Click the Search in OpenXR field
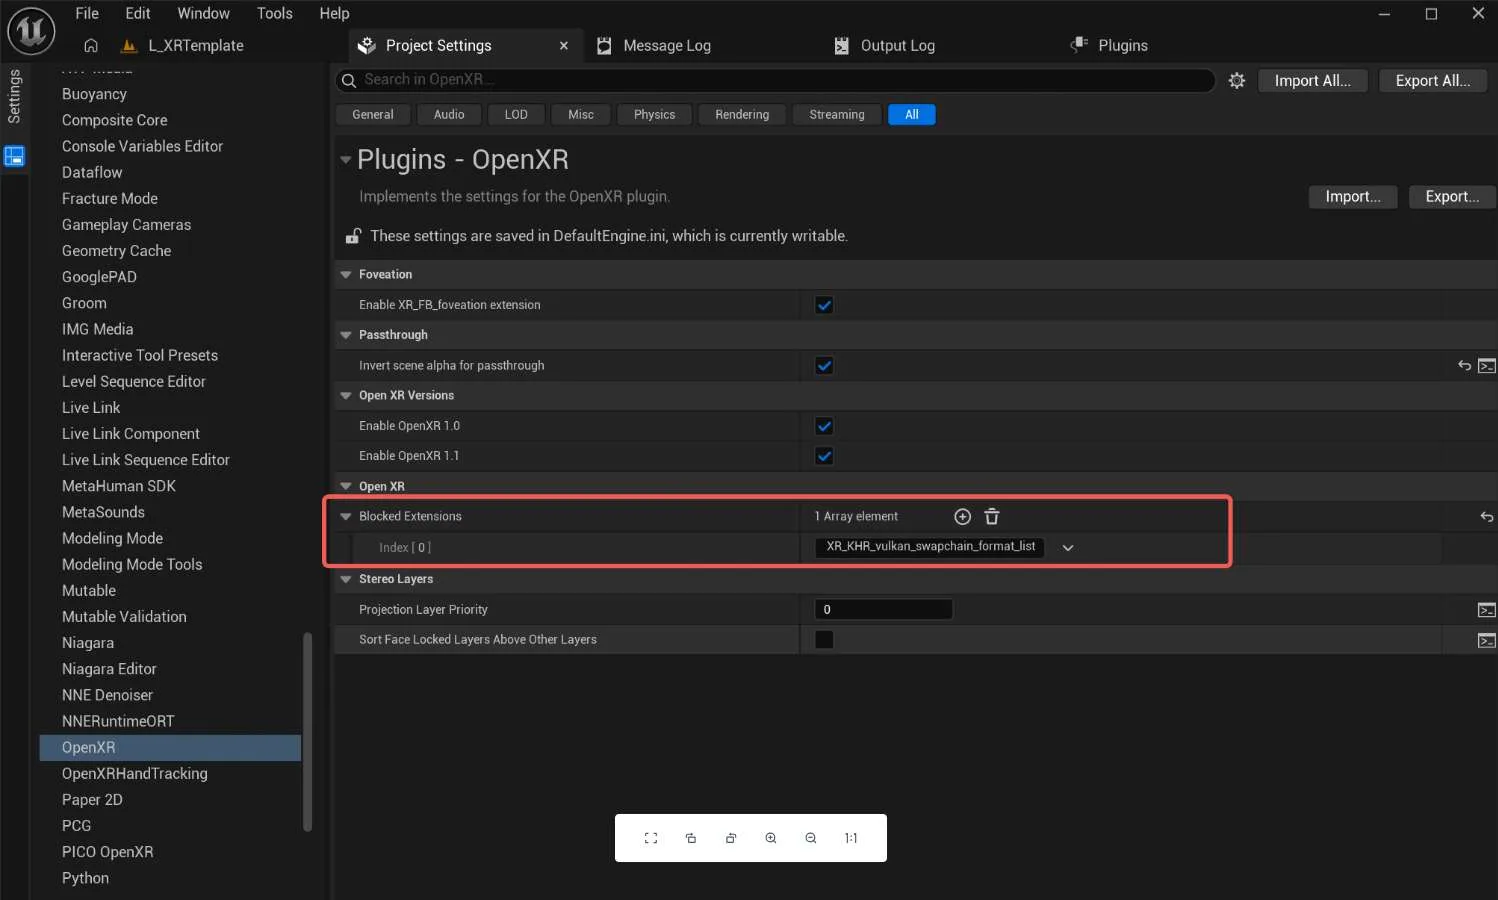 776,80
